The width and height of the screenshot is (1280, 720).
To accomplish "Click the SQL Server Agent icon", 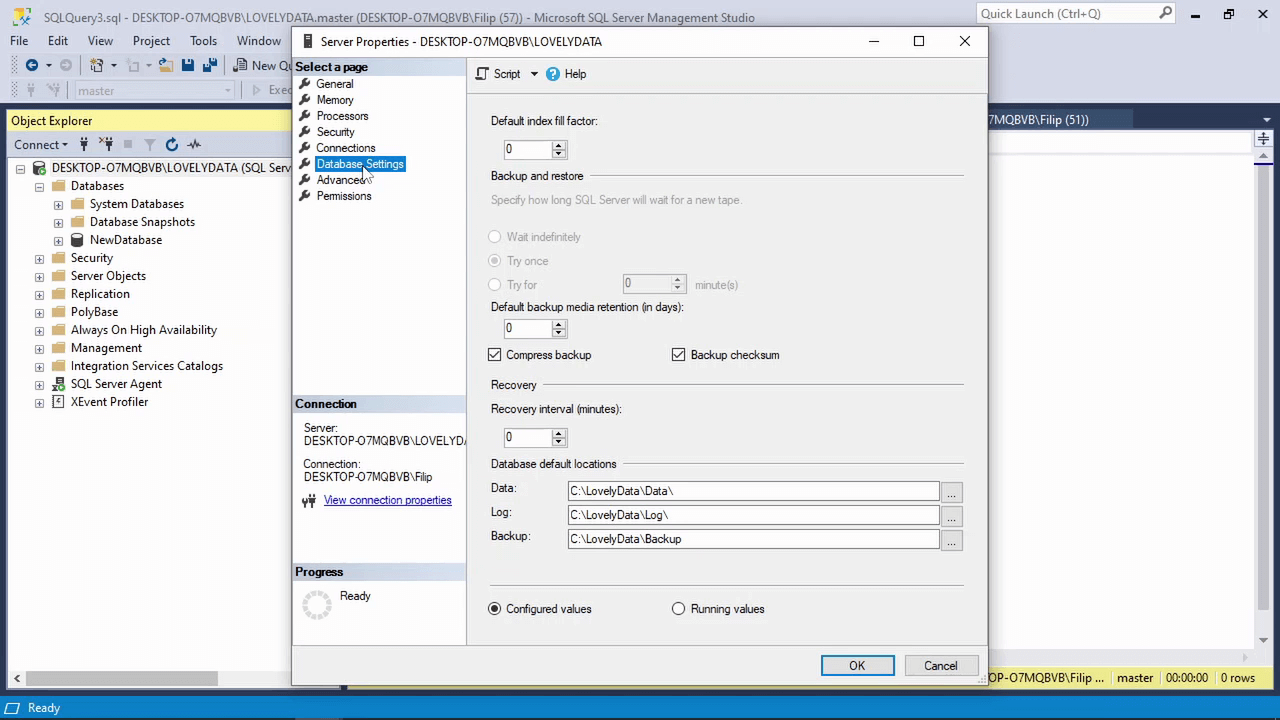I will [x=58, y=384].
